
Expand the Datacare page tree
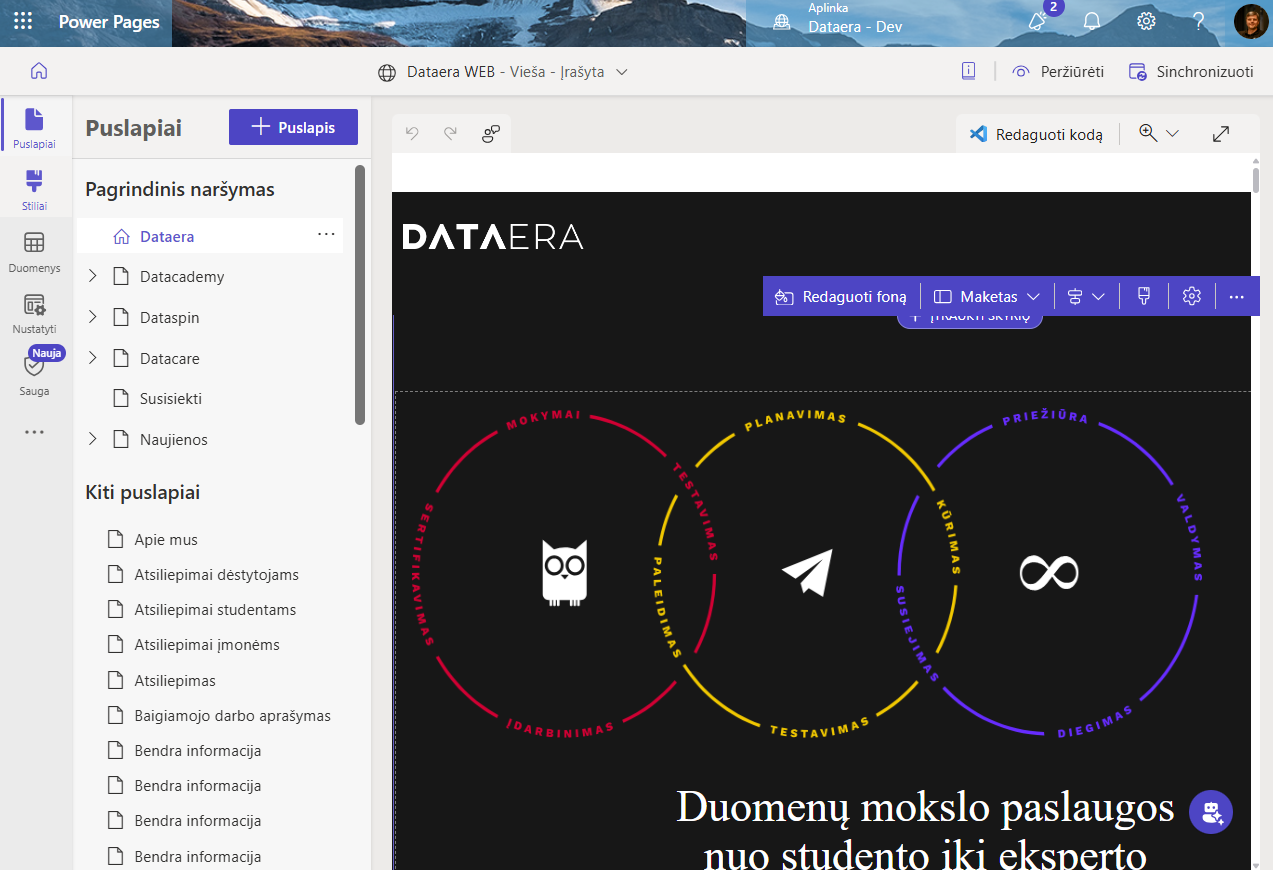(x=93, y=358)
